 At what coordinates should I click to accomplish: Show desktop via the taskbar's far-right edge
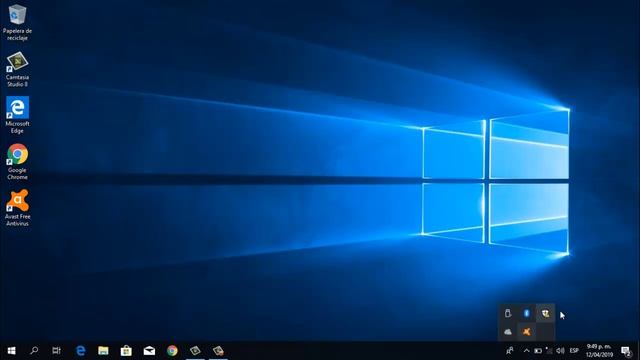638,351
